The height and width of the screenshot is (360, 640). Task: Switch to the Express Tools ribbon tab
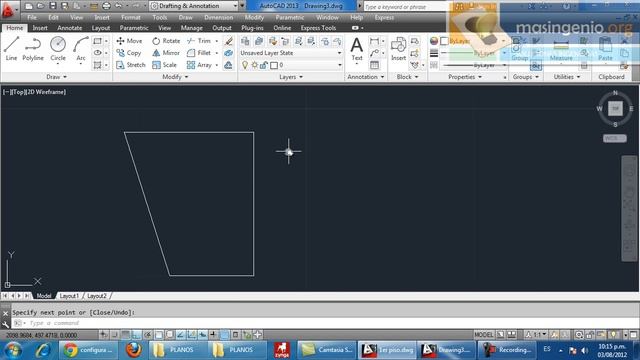point(318,28)
